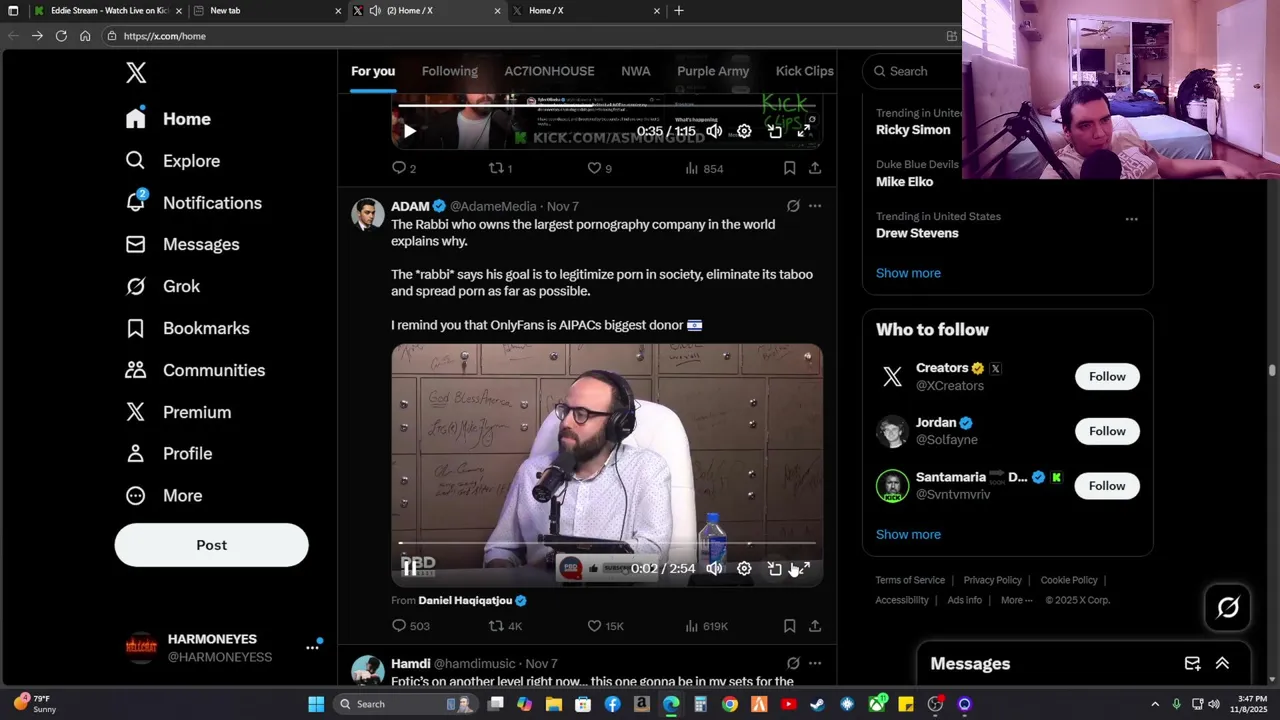Repost the ADAM post with 4K reposts

[505, 626]
